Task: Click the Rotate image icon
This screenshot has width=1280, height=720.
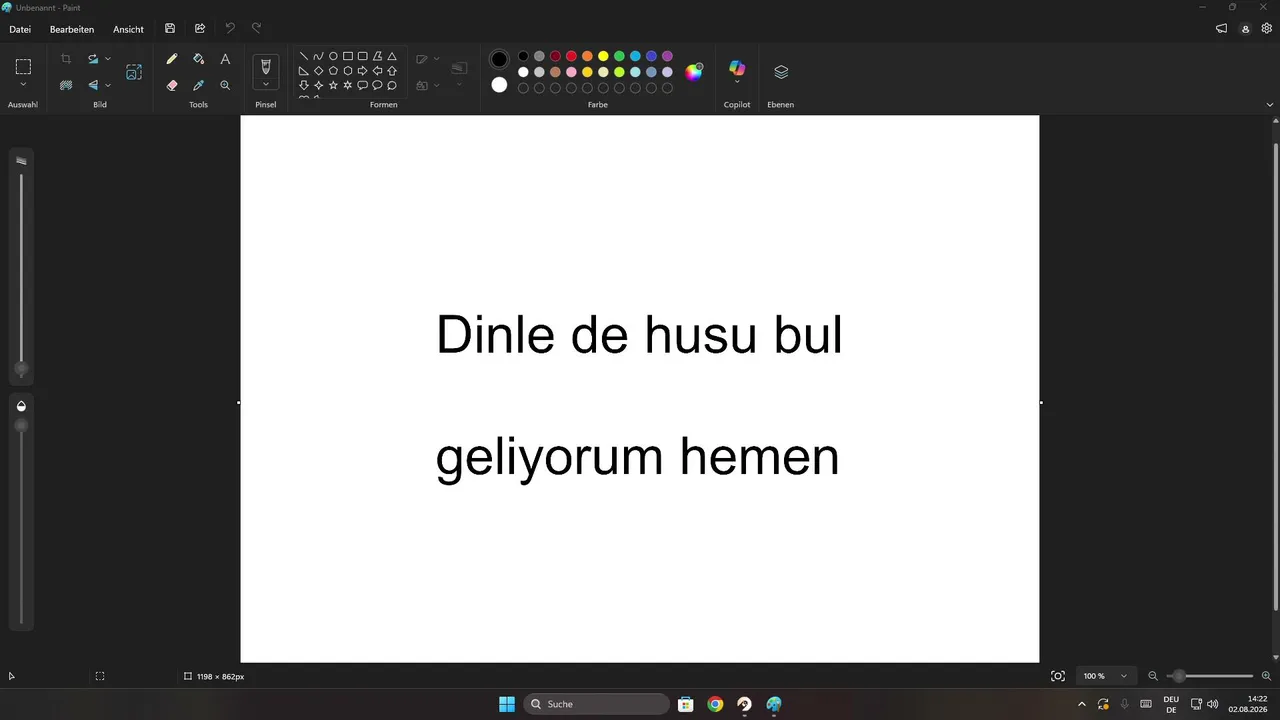Action: coord(93,59)
